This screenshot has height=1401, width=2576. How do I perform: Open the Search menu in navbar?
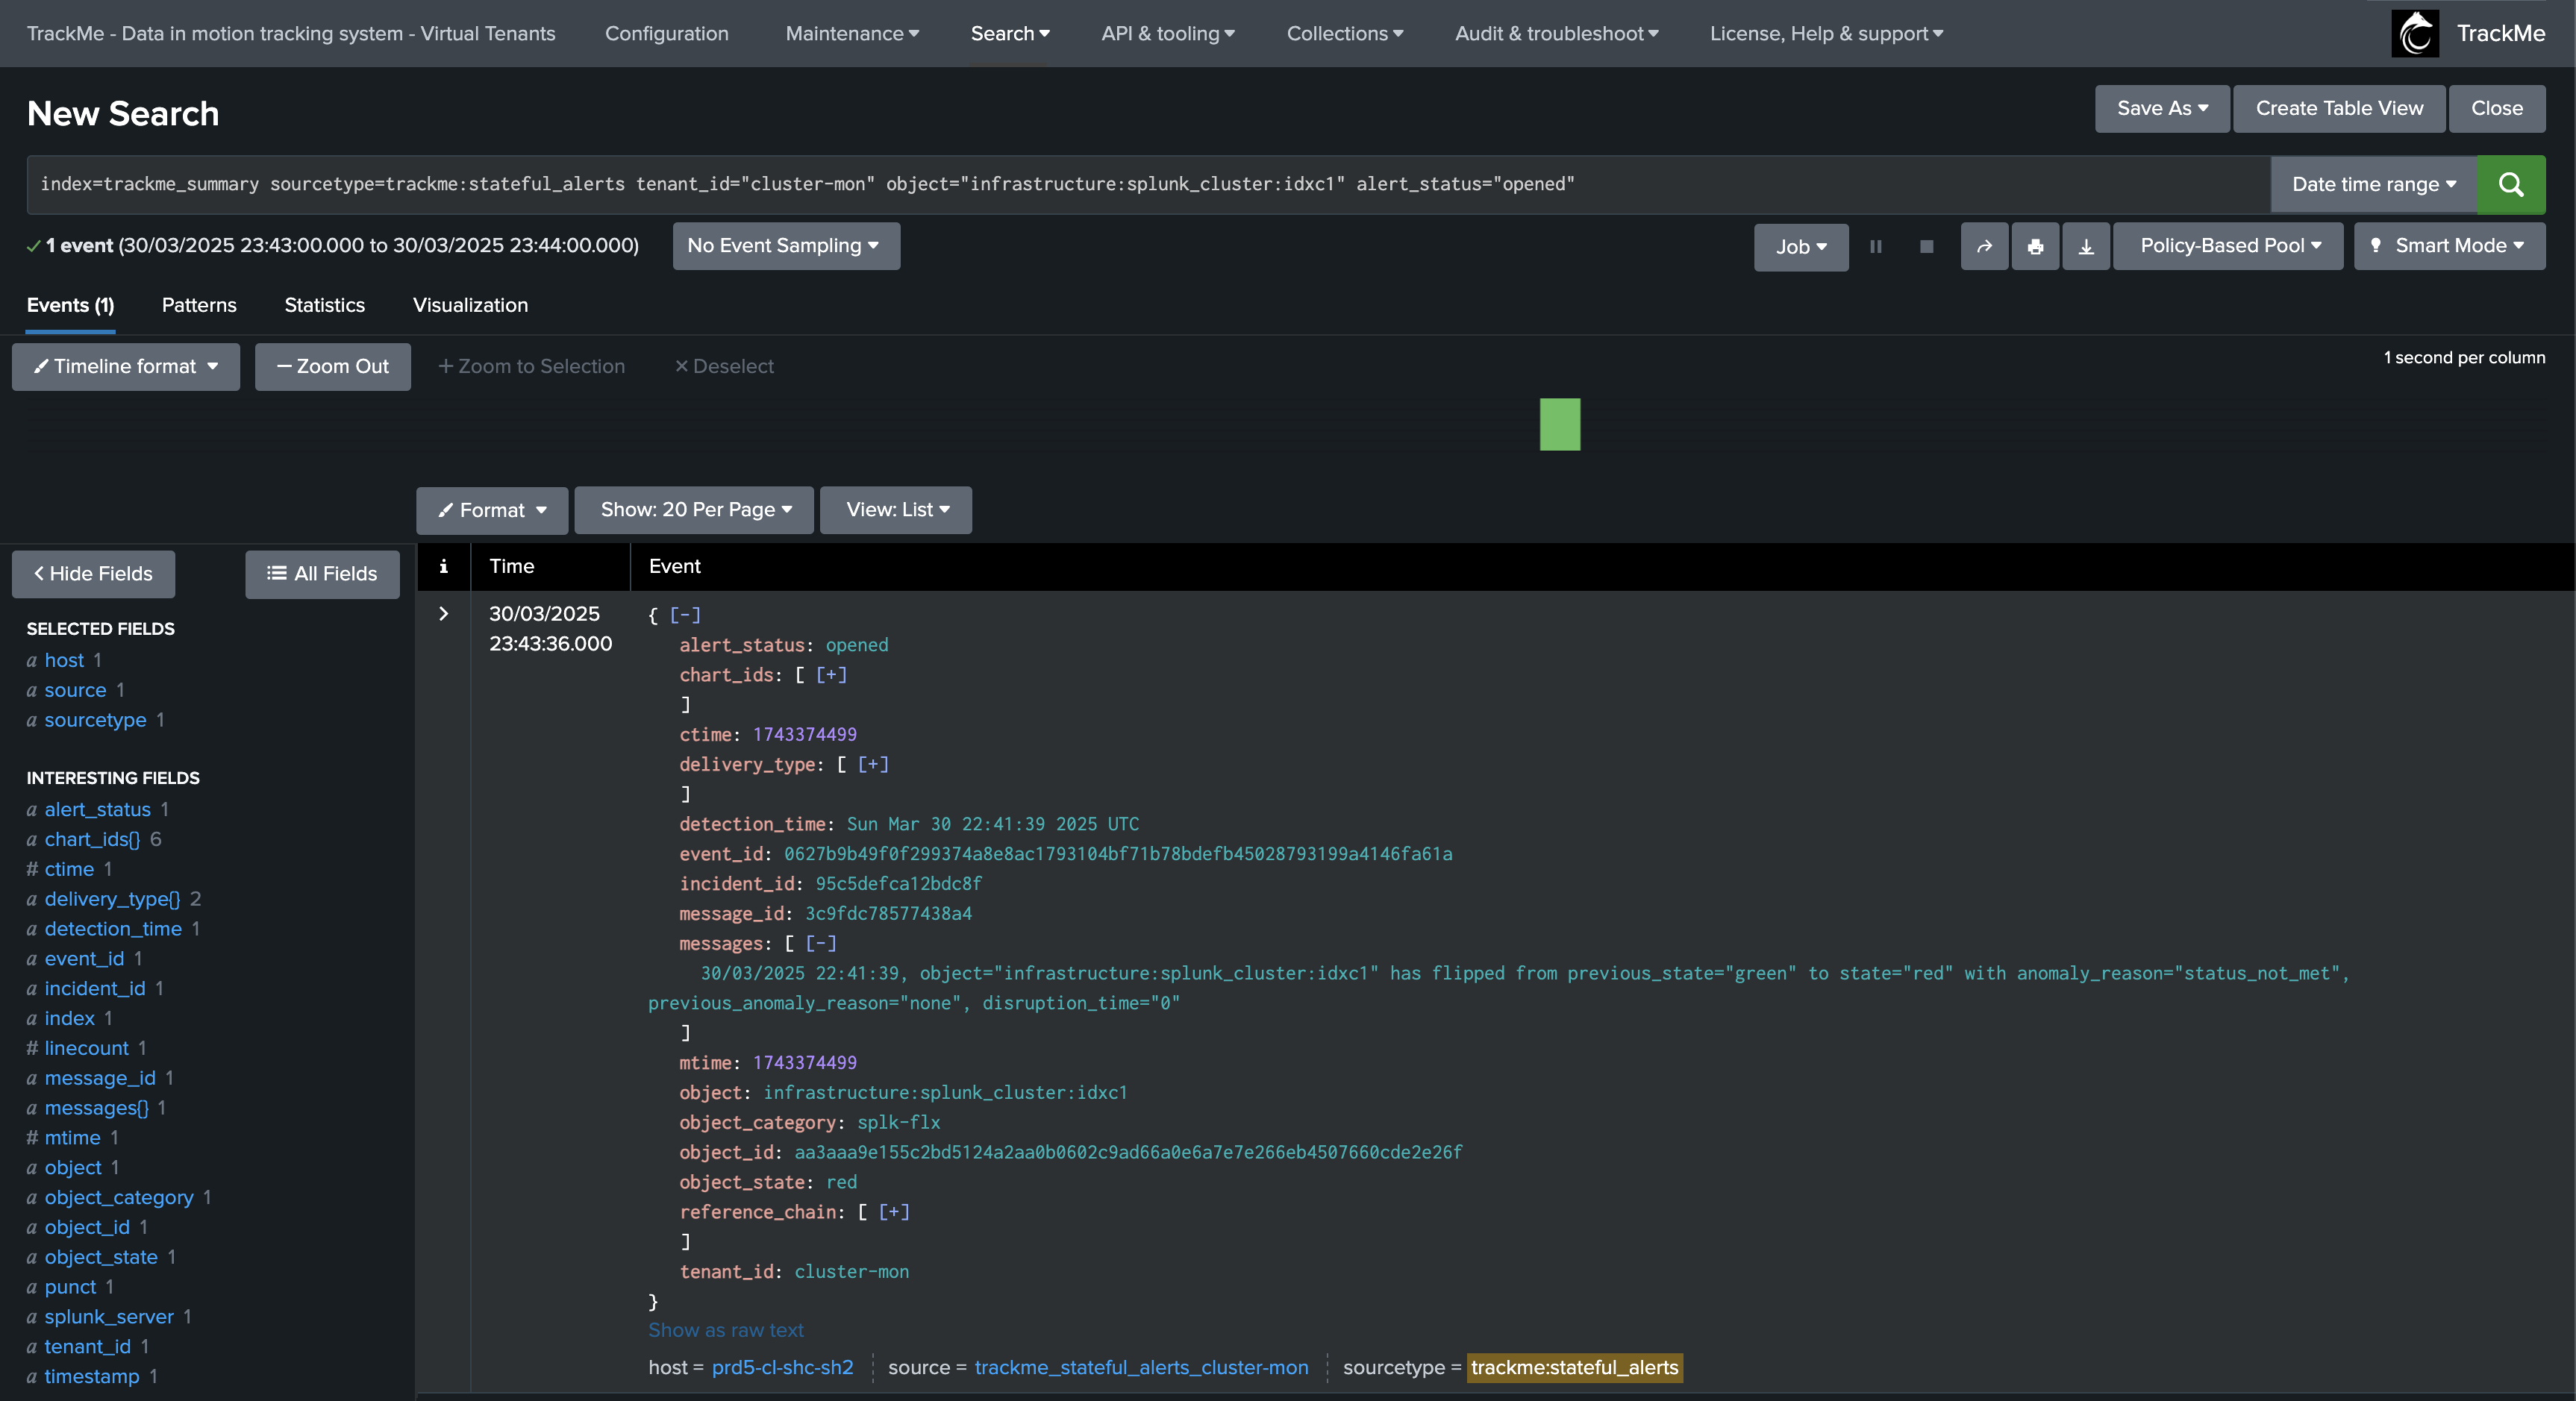coord(1010,33)
